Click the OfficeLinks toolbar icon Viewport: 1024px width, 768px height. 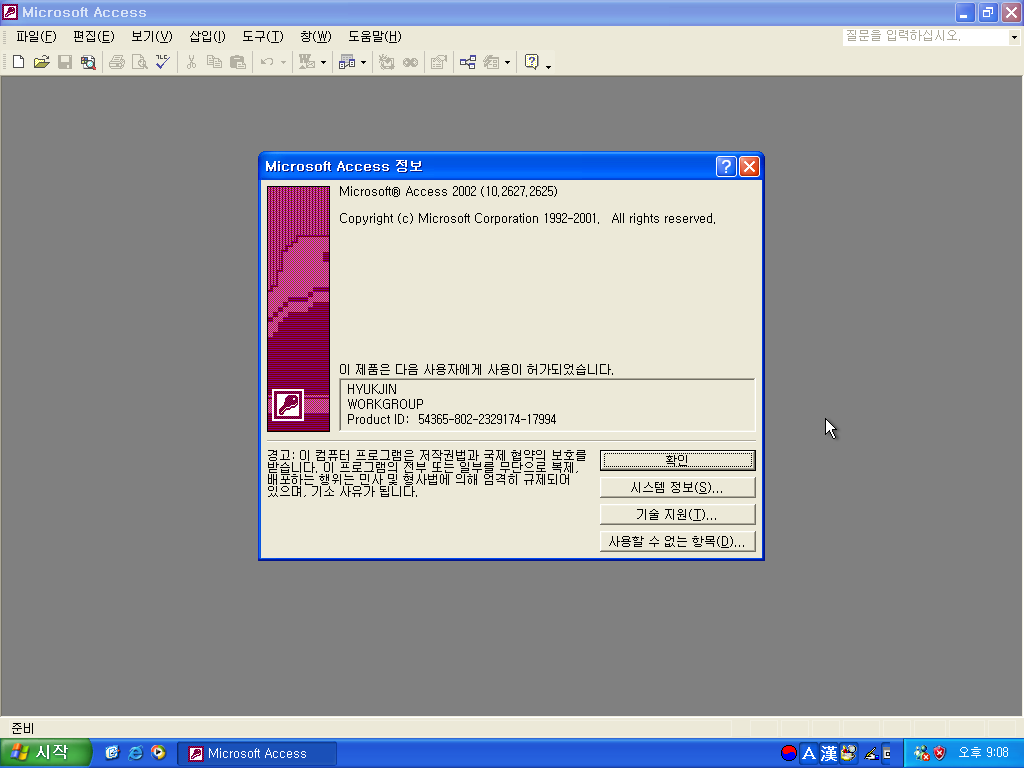(x=306, y=62)
